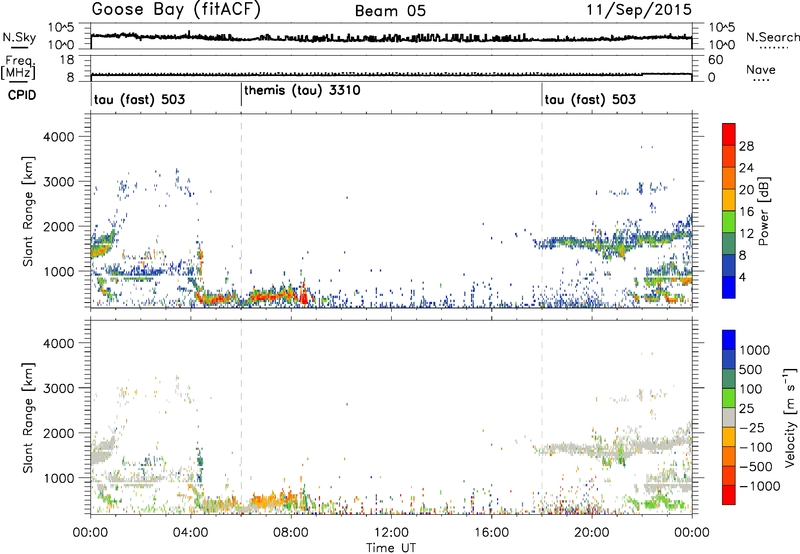800x554 pixels.
Task: Click the blue 1000 band of the Velocity color bar
Action: click(x=729, y=340)
